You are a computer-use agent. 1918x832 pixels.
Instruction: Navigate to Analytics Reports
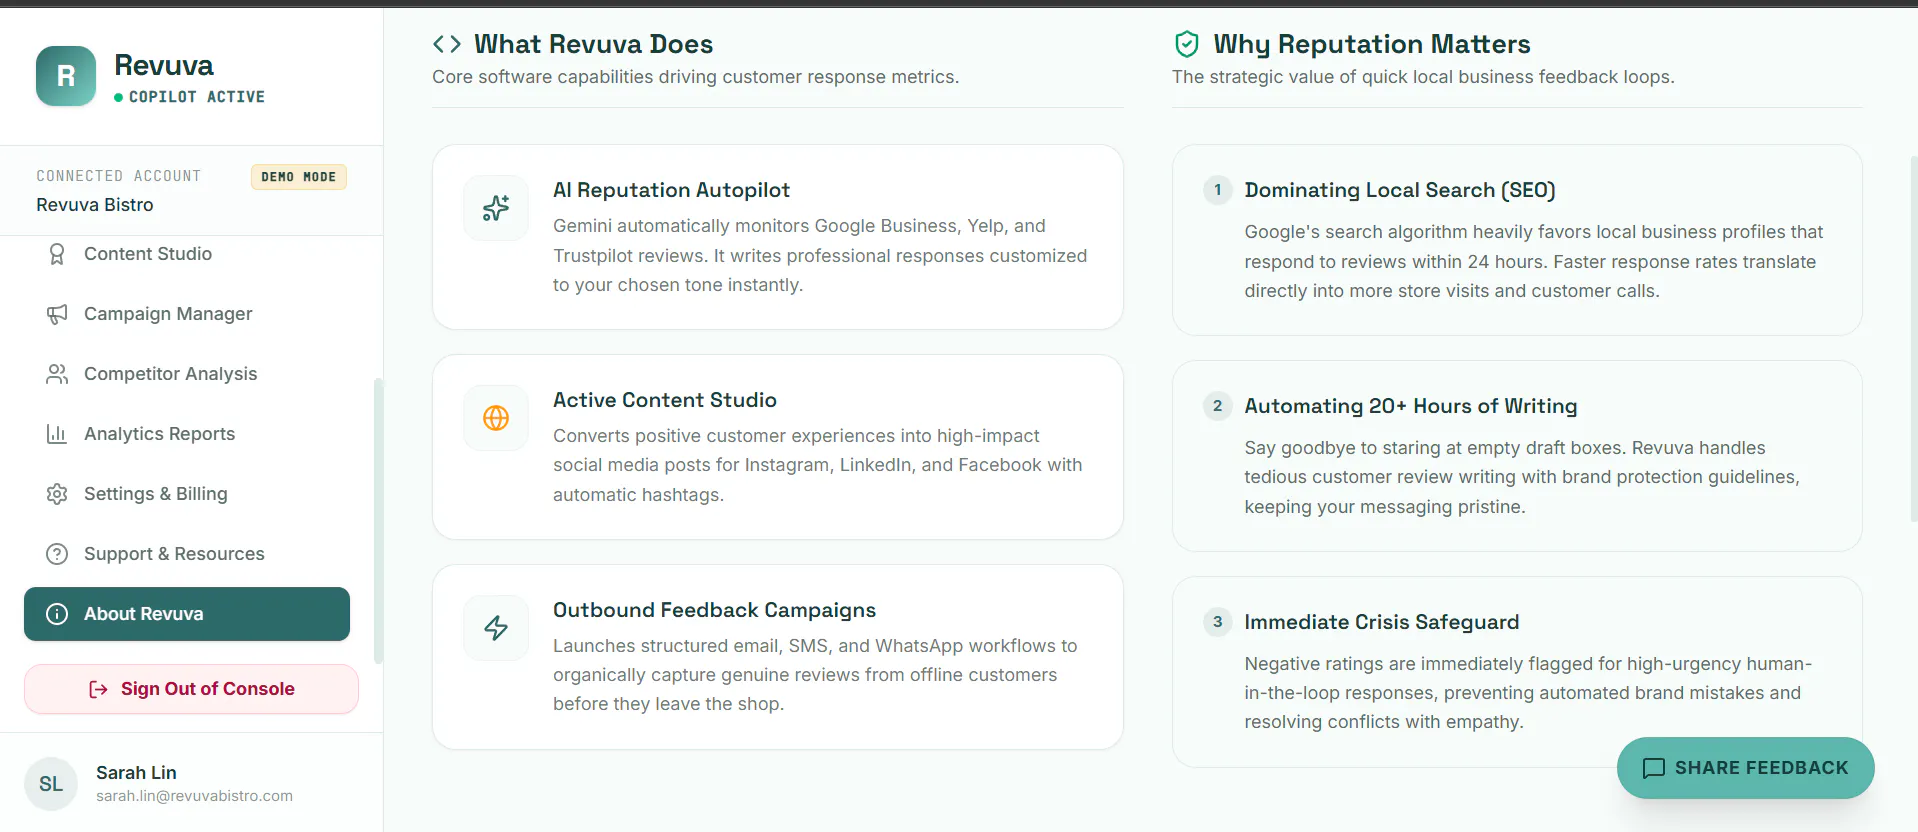[x=187, y=434]
